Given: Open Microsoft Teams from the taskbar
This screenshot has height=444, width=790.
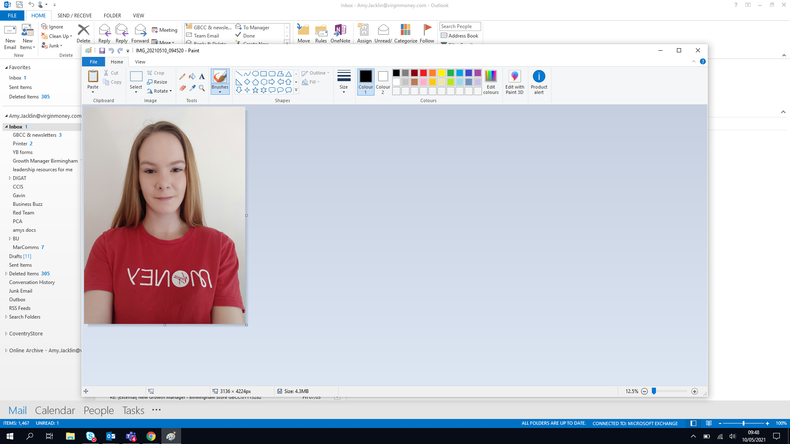Looking at the screenshot, I should pyautogui.click(x=131, y=436).
